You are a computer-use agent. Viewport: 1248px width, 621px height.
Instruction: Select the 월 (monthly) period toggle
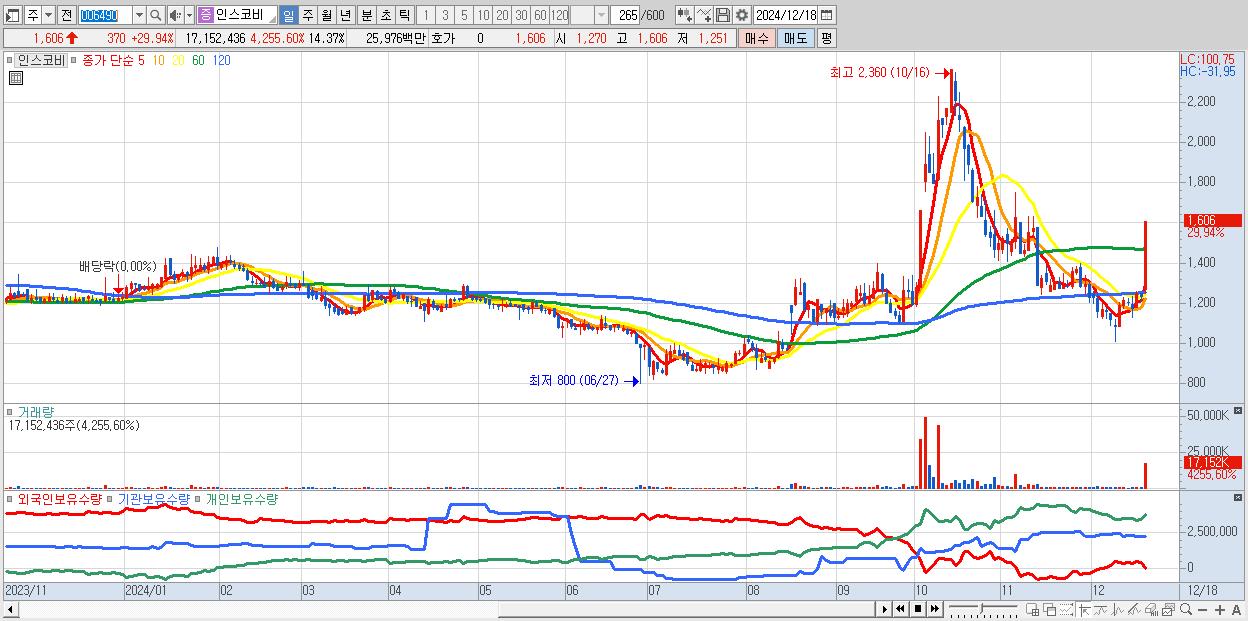(326, 15)
